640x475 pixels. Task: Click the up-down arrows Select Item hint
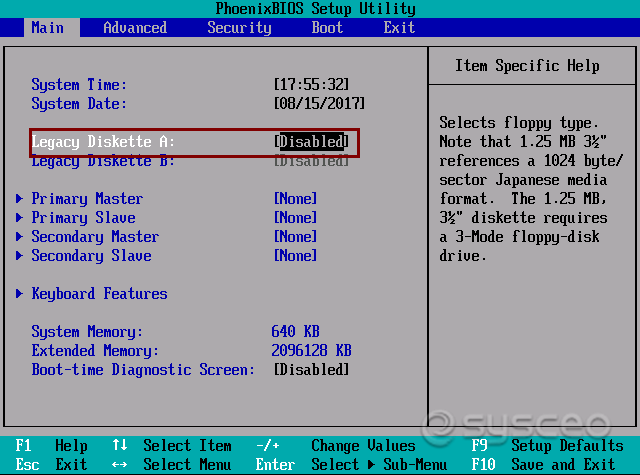[172, 446]
